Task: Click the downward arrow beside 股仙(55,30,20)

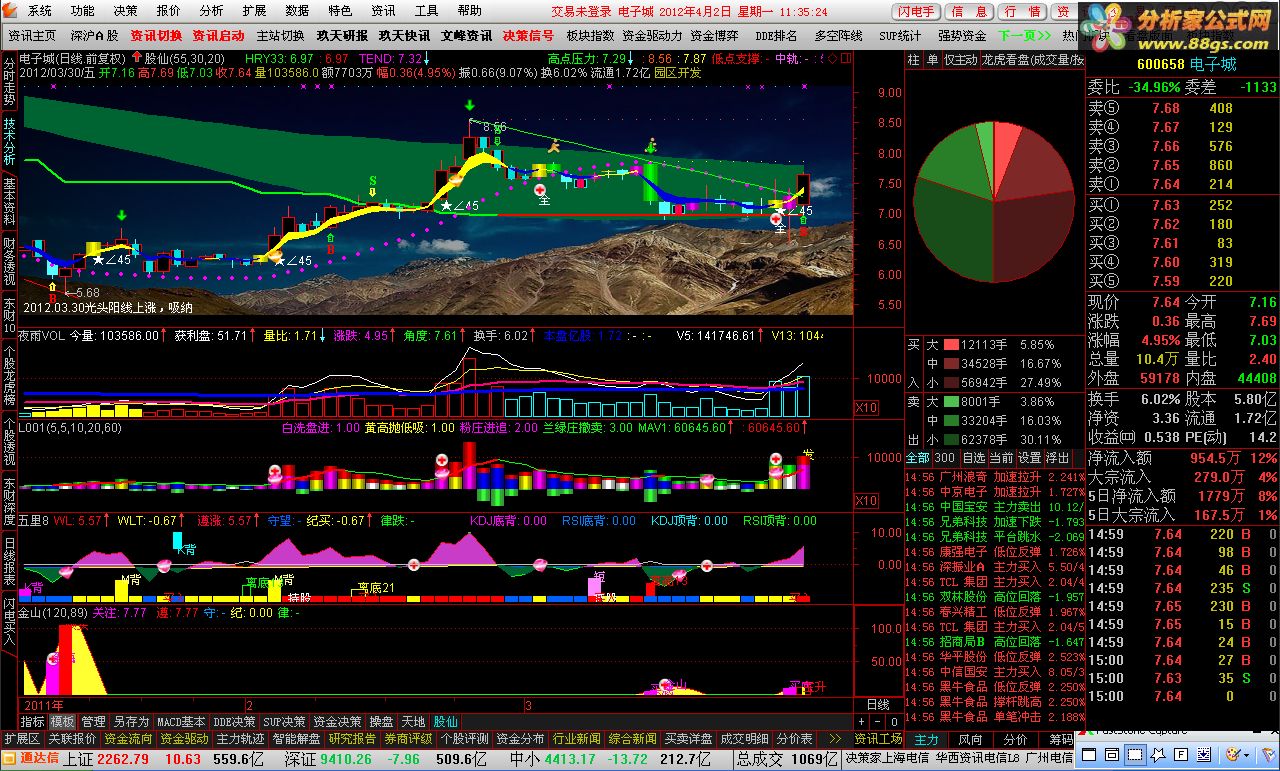Action: pos(138,59)
